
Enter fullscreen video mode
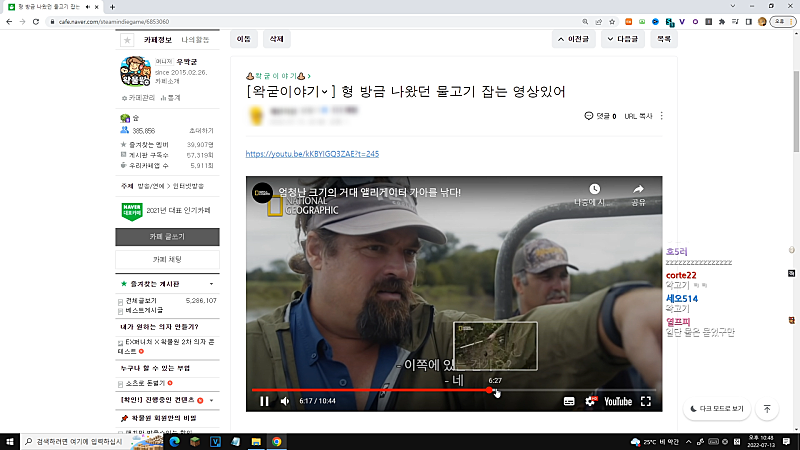646,401
